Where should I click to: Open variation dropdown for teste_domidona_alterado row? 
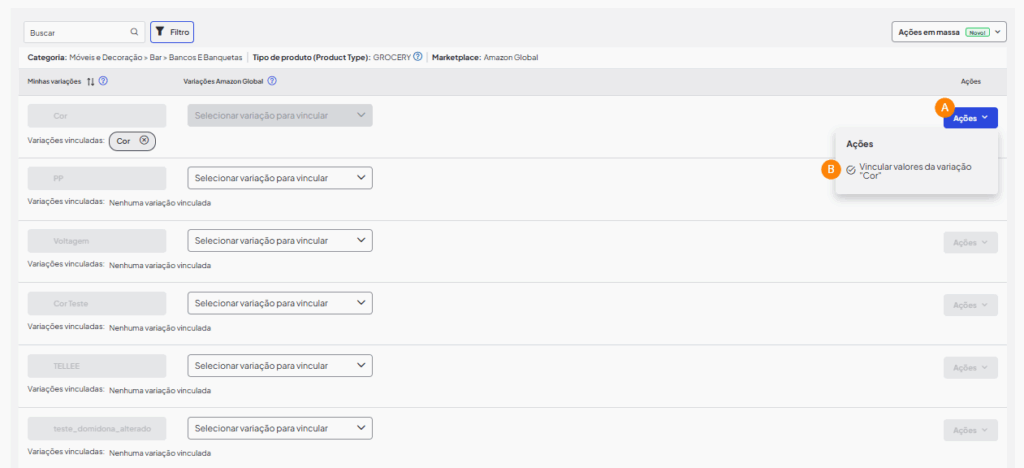click(x=280, y=428)
